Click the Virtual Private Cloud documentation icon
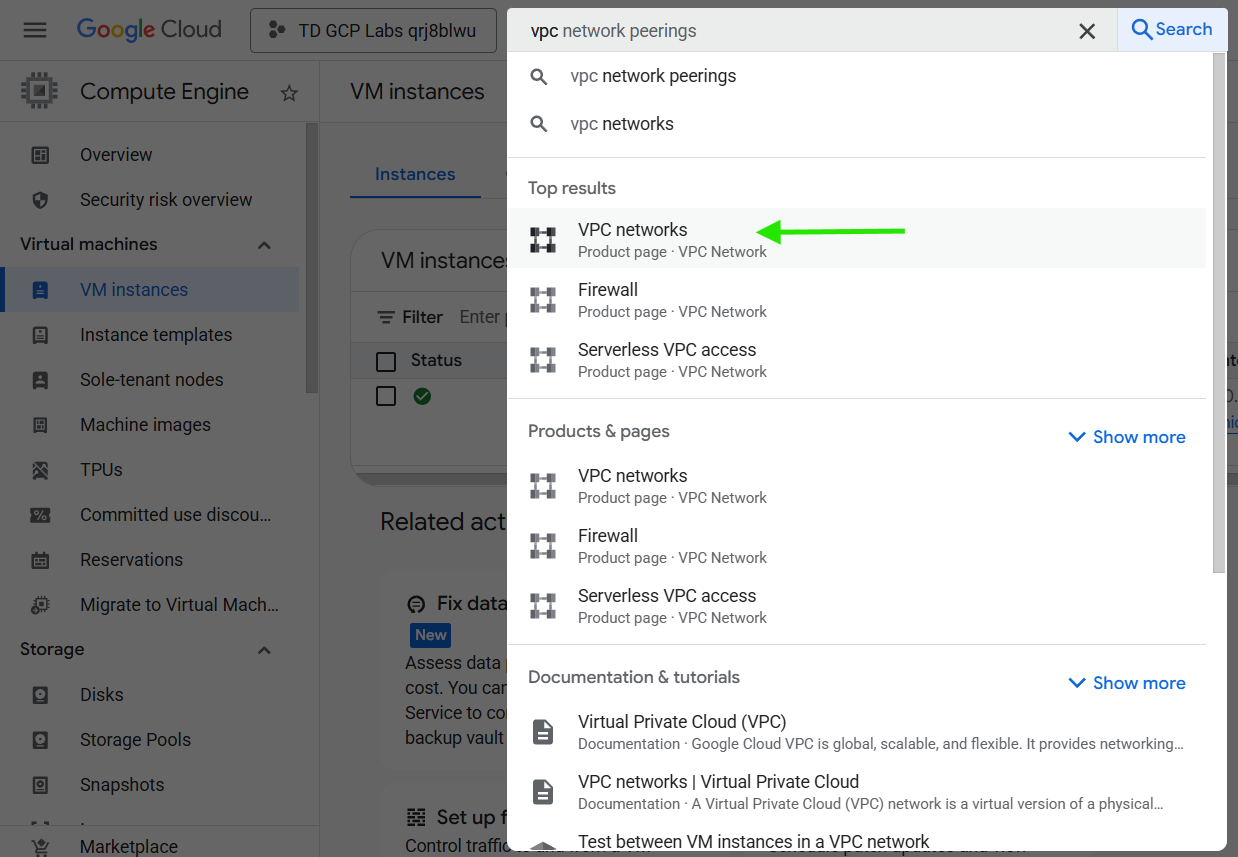 (x=543, y=732)
